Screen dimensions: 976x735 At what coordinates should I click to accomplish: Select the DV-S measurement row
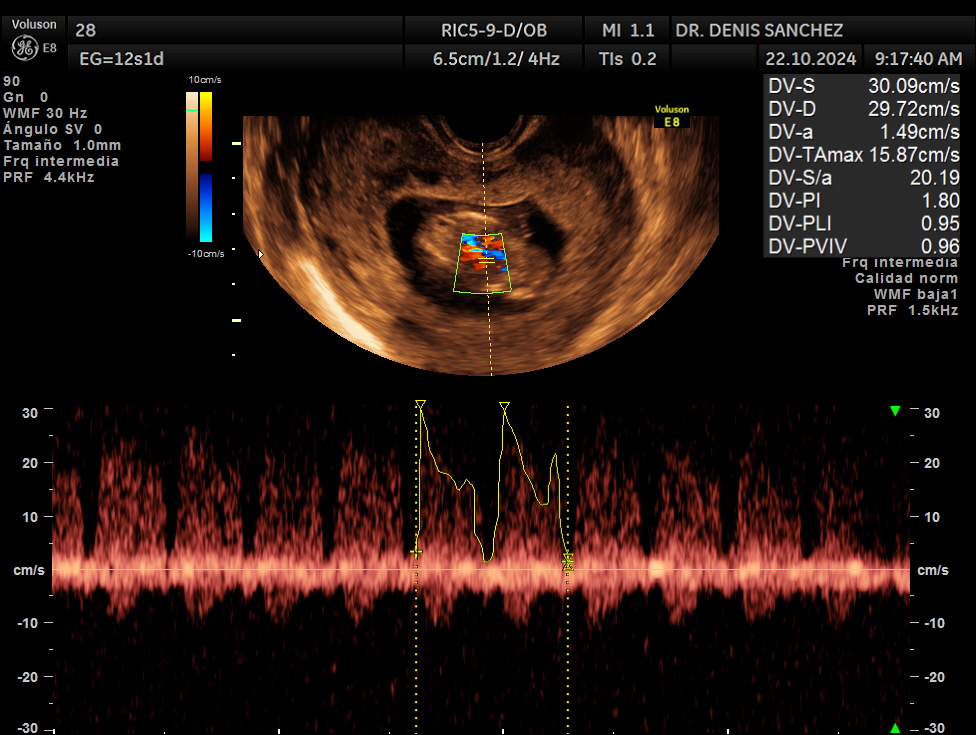coord(863,87)
